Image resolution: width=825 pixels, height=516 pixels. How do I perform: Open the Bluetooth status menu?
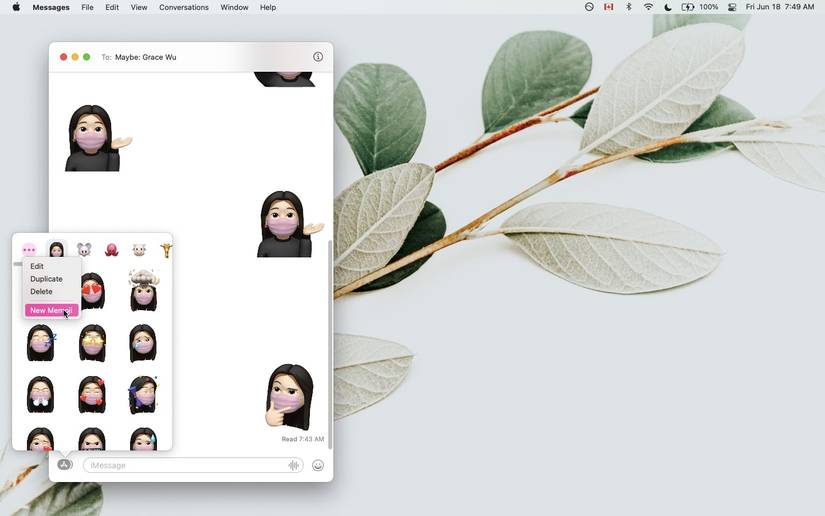629,7
